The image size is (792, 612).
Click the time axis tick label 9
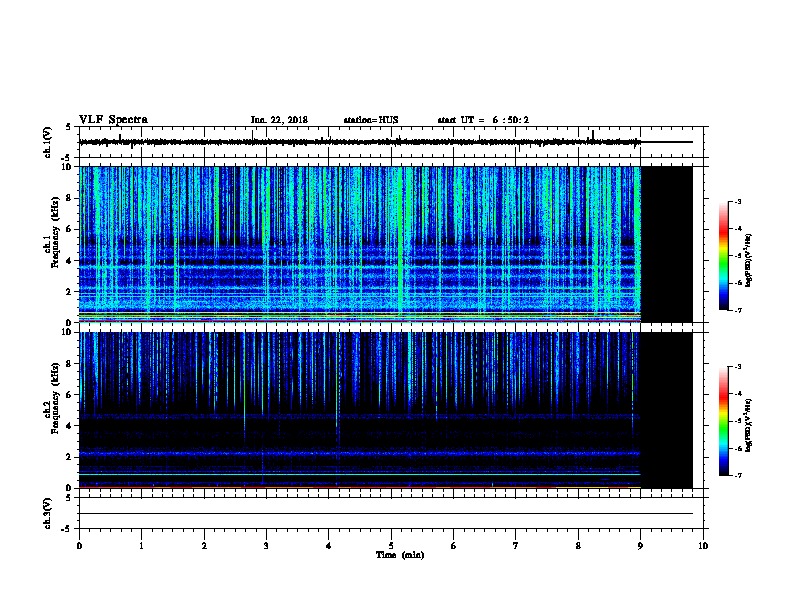(x=640, y=545)
